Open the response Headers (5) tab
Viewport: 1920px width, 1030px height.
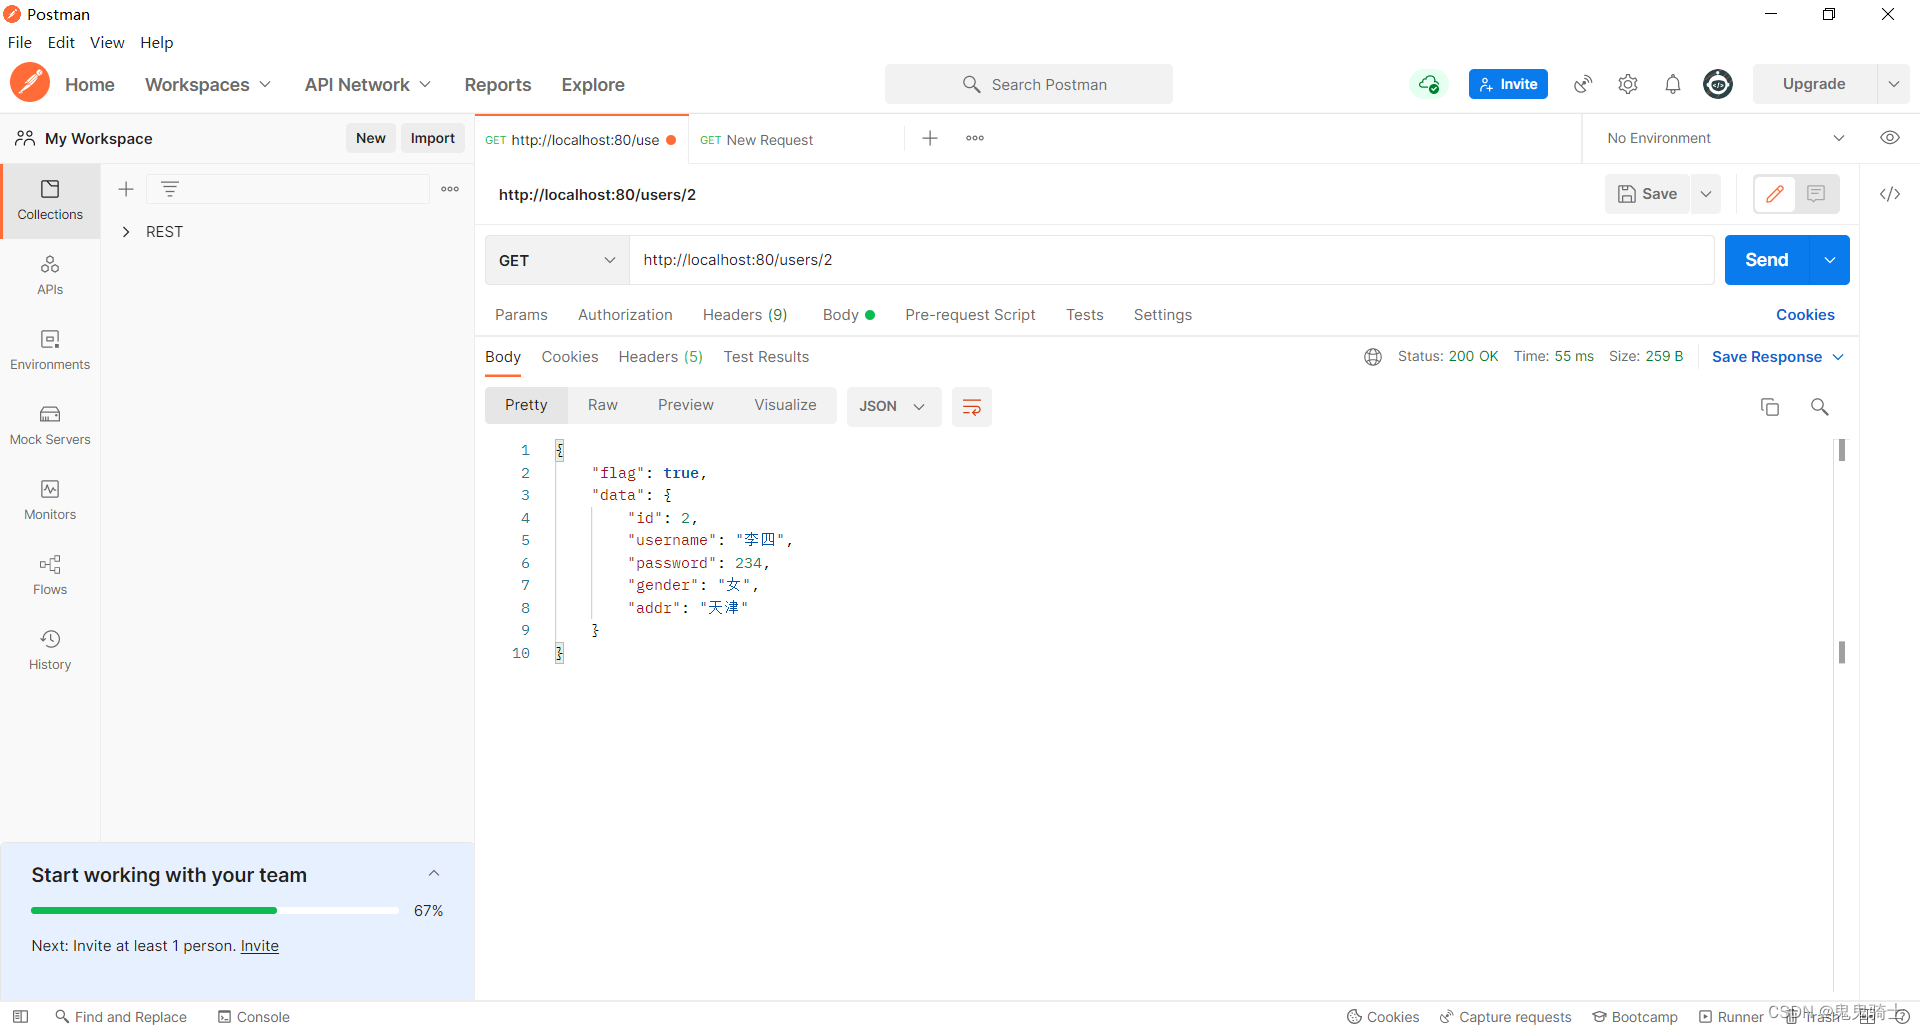pos(660,357)
